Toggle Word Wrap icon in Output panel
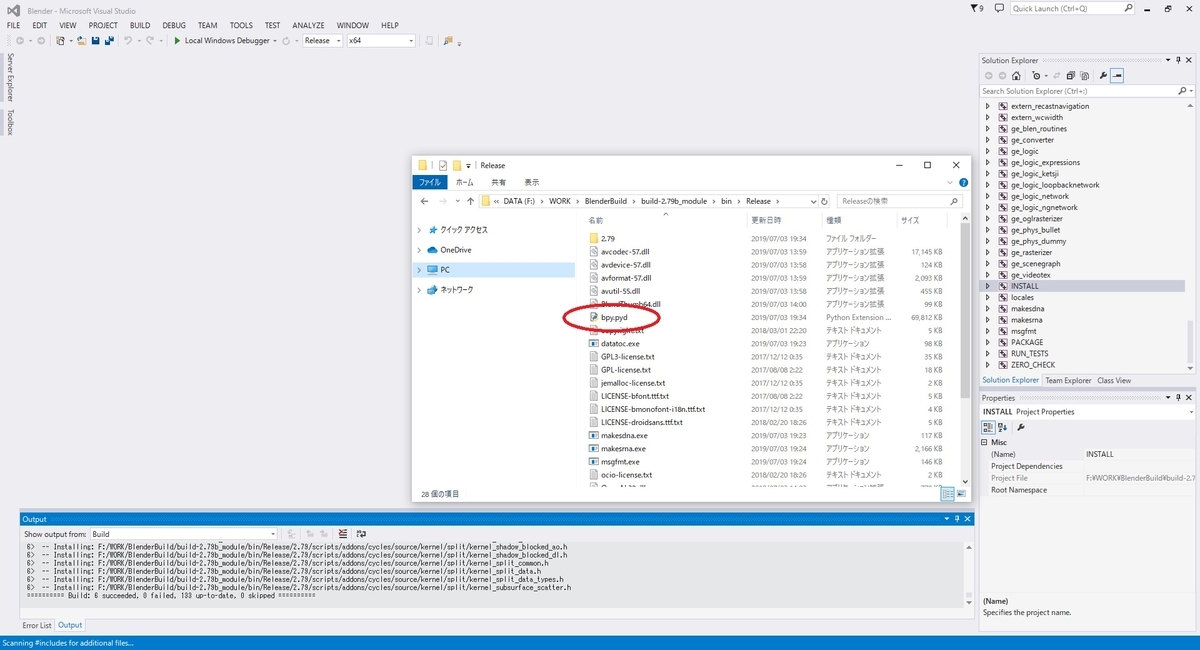The image size is (1200, 650). click(361, 534)
